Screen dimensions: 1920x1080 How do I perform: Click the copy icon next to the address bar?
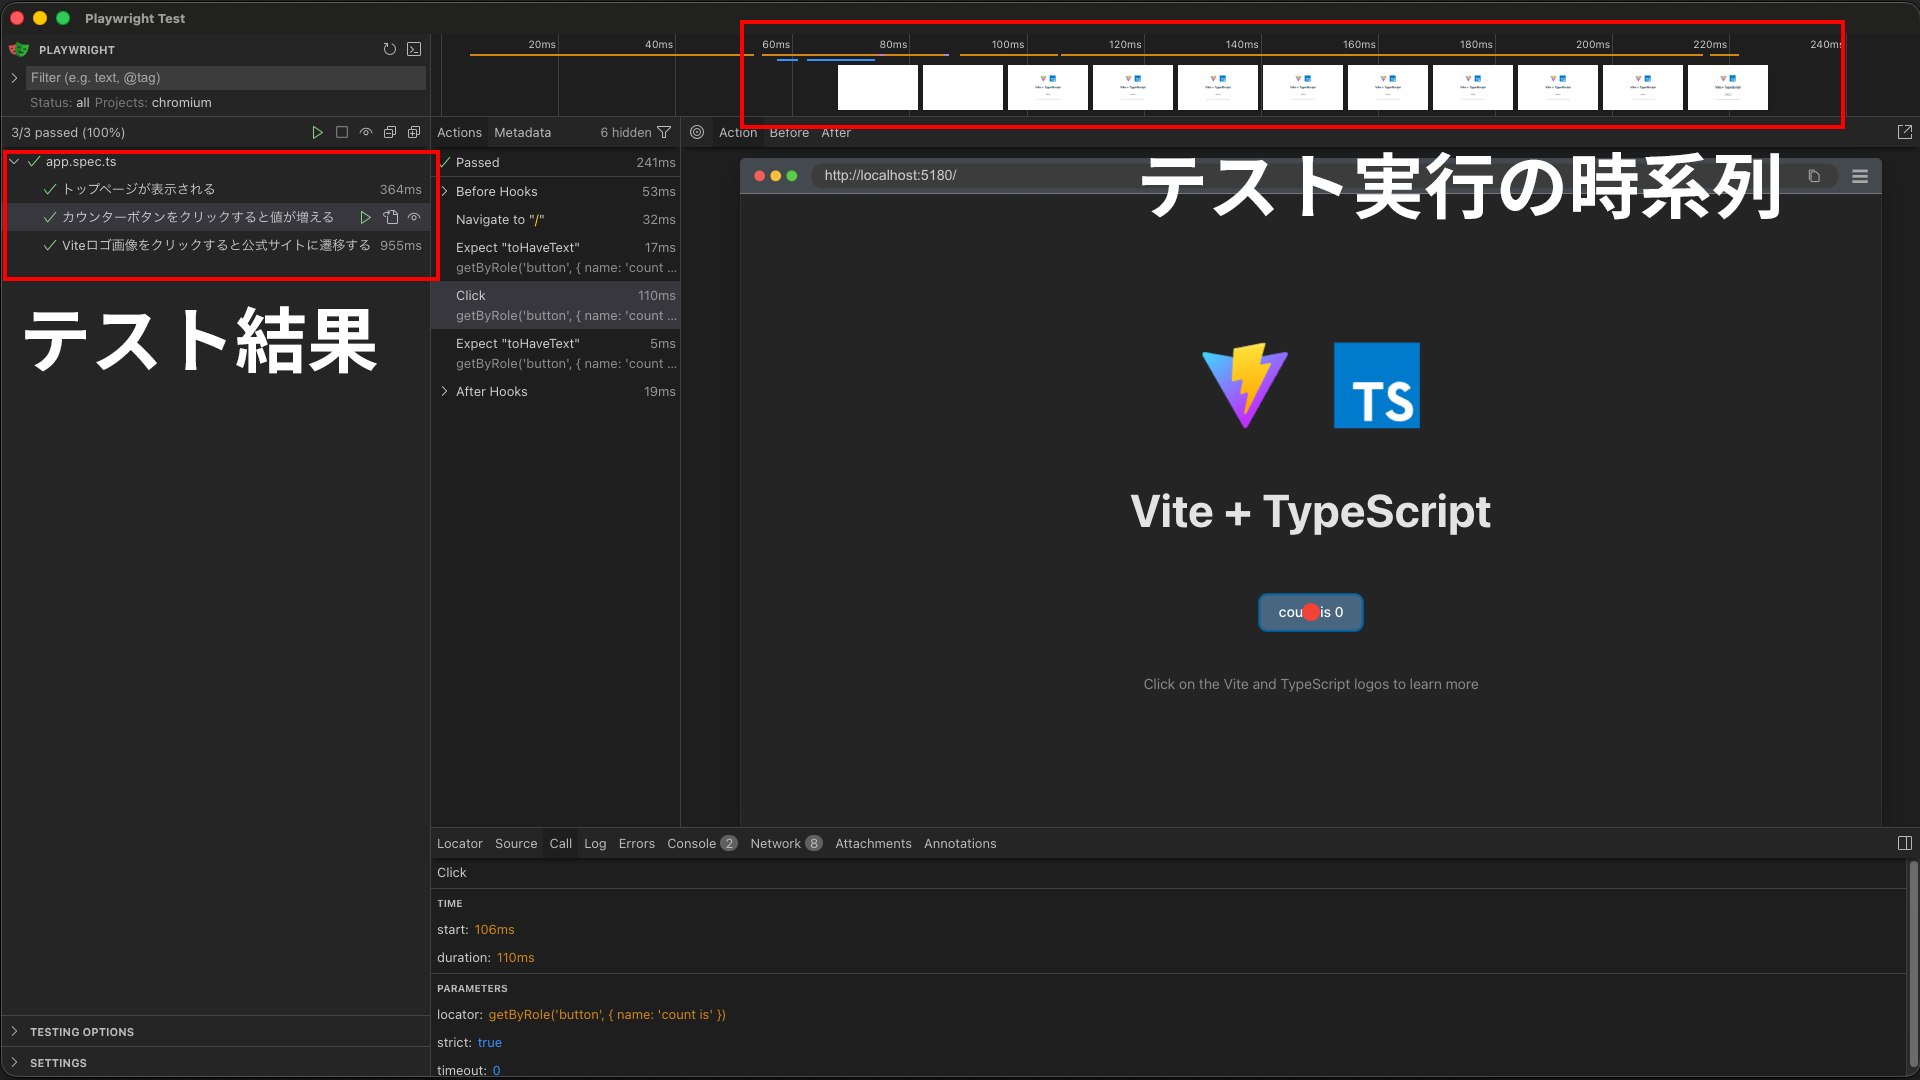click(x=1816, y=175)
